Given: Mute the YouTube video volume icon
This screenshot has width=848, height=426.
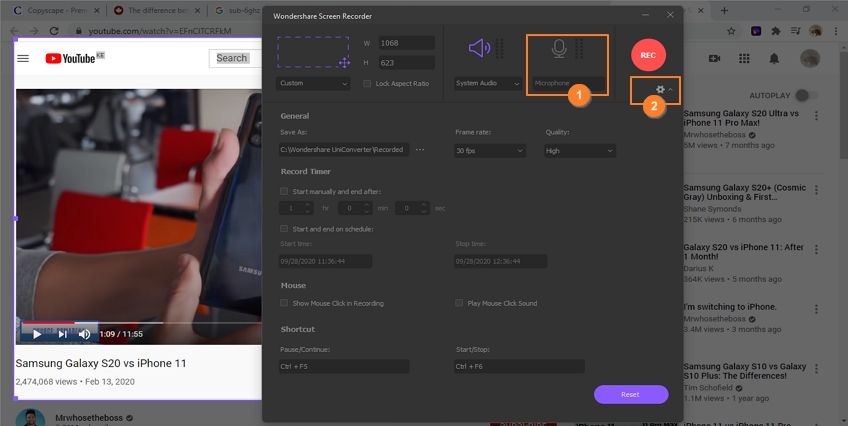Looking at the screenshot, I should [84, 334].
